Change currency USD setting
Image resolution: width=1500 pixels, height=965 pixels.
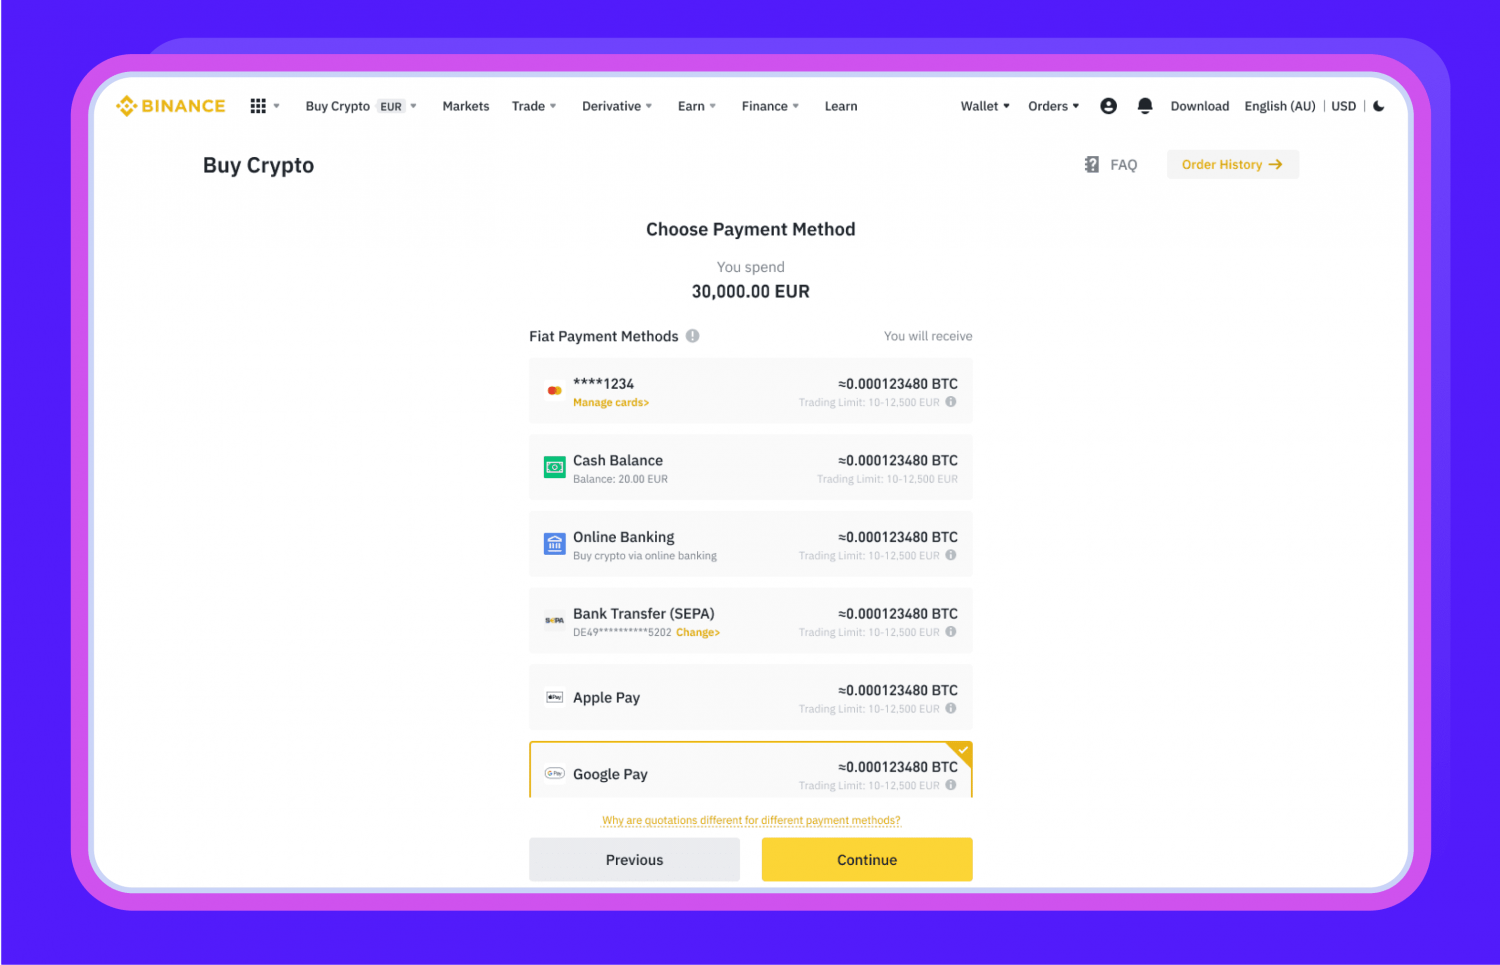click(1344, 106)
